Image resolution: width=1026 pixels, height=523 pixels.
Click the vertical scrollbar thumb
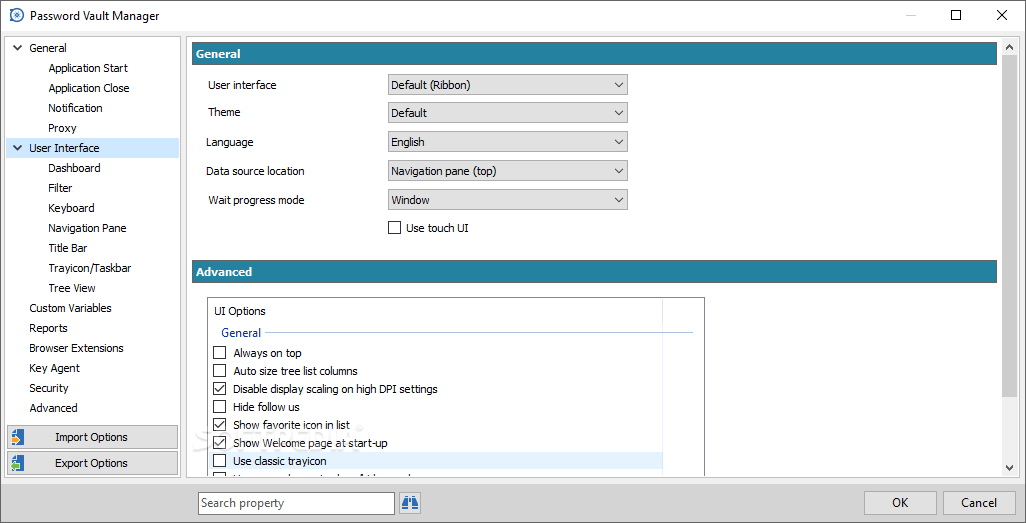tap(1010, 226)
